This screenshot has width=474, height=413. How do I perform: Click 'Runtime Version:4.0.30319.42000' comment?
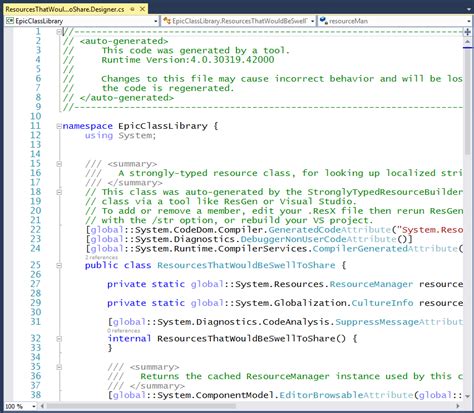(188, 60)
